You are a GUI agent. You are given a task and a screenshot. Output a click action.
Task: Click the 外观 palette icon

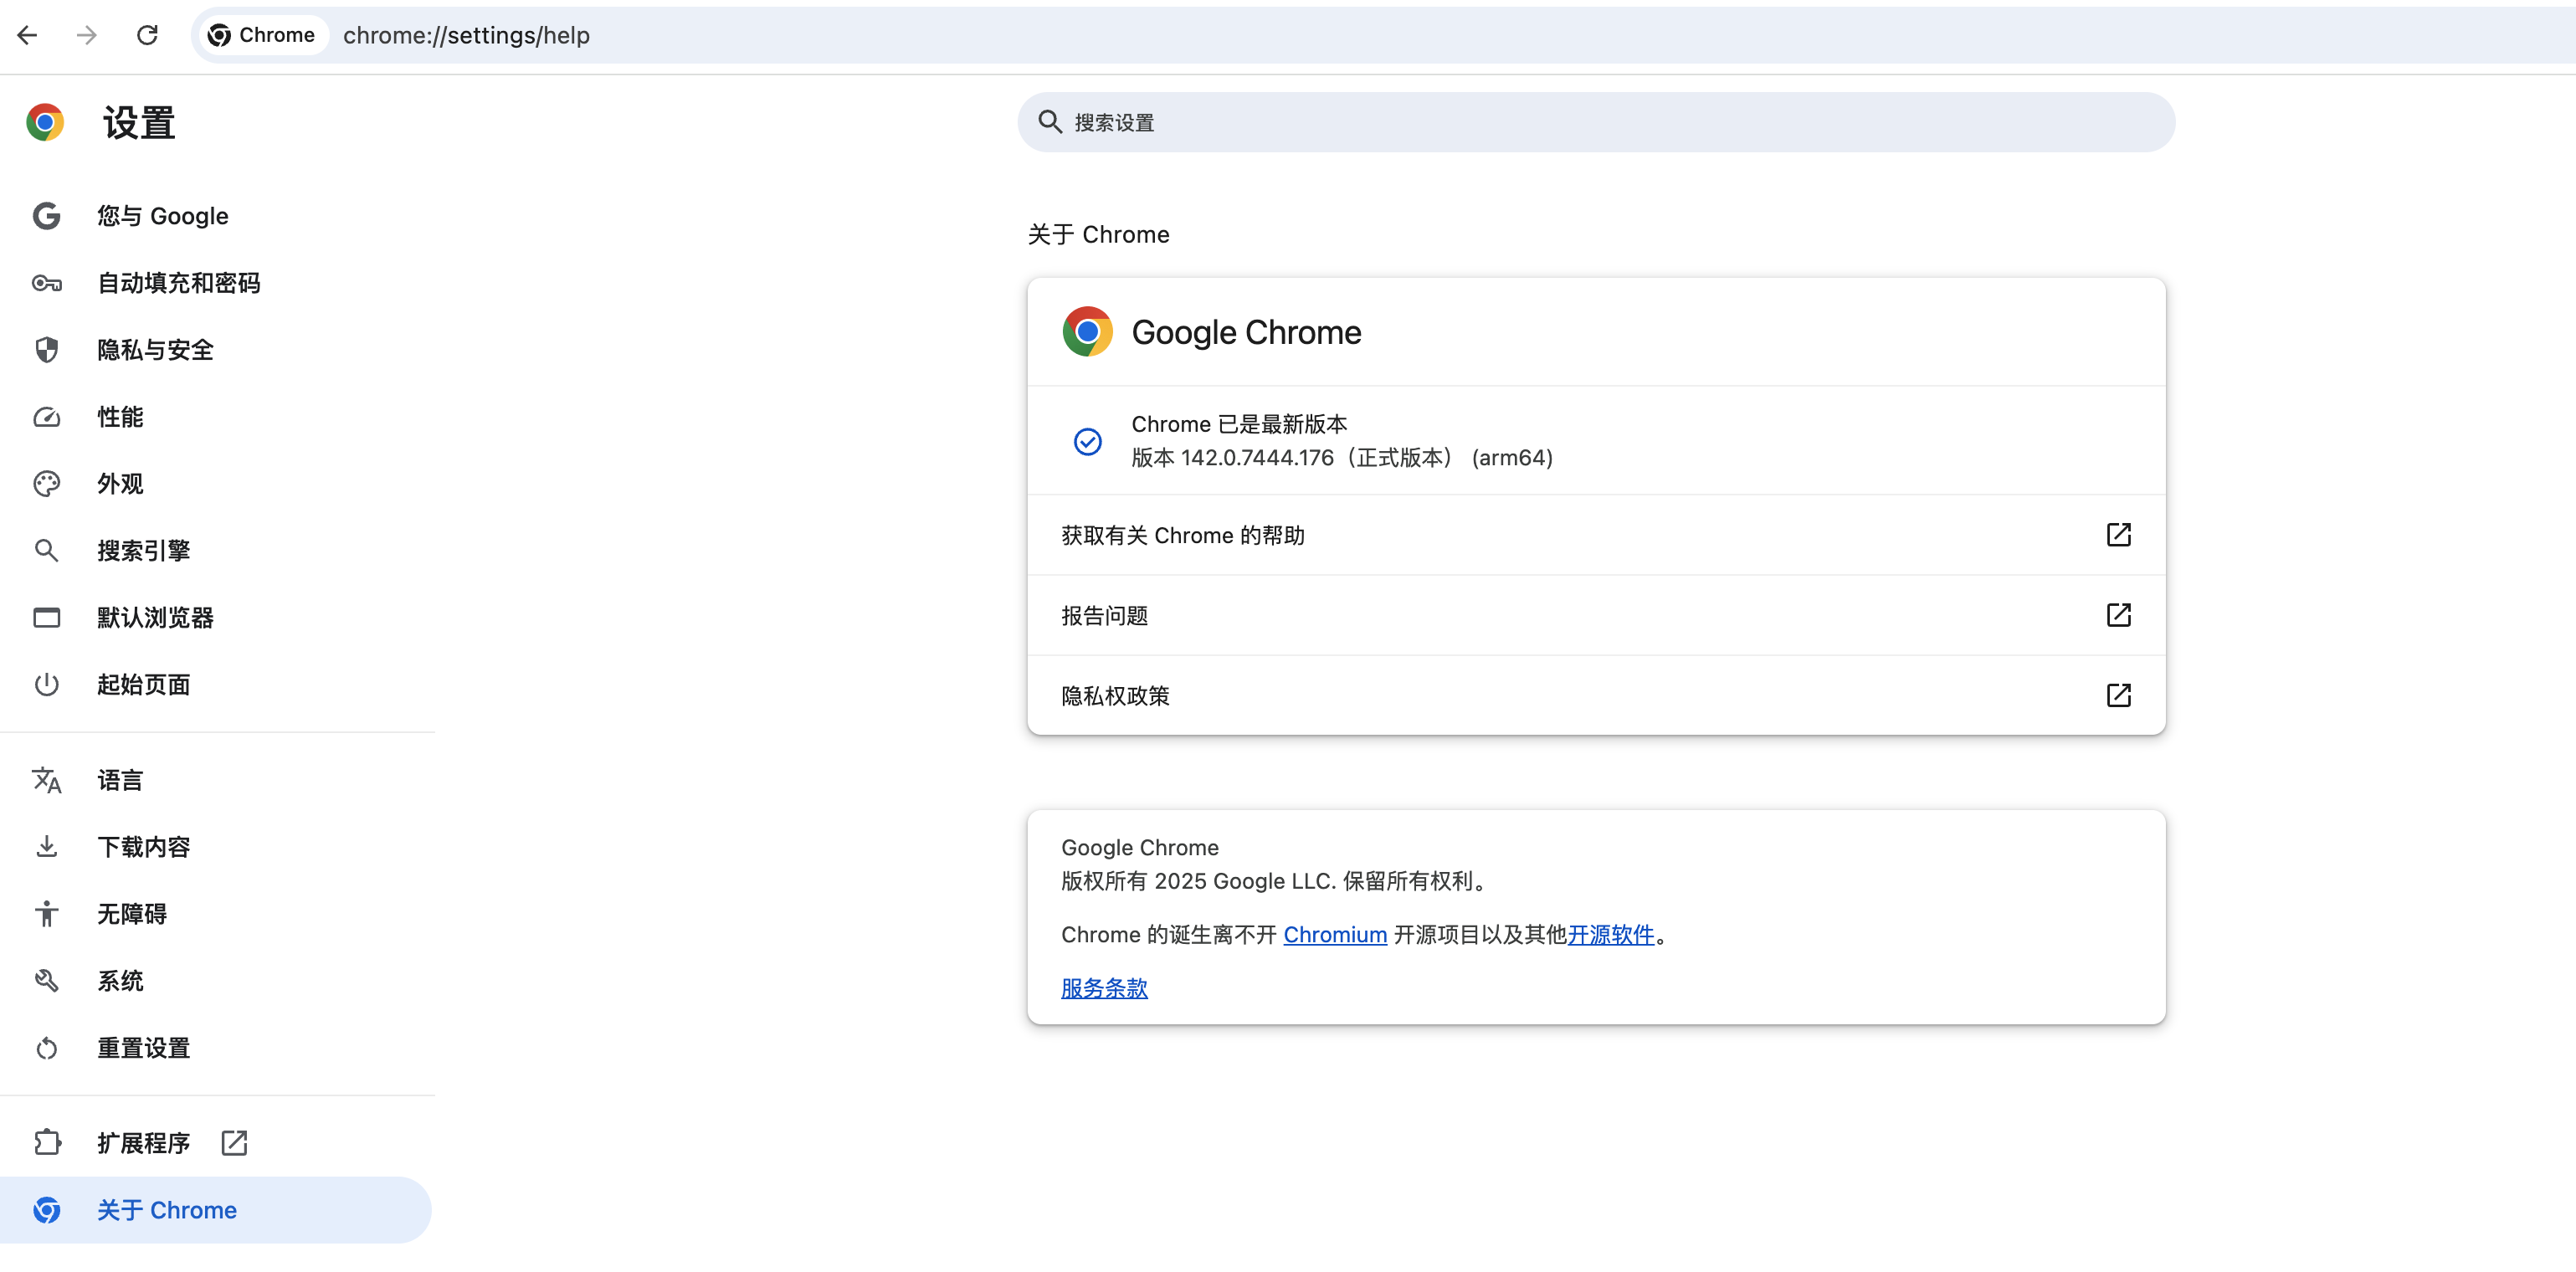point(47,483)
